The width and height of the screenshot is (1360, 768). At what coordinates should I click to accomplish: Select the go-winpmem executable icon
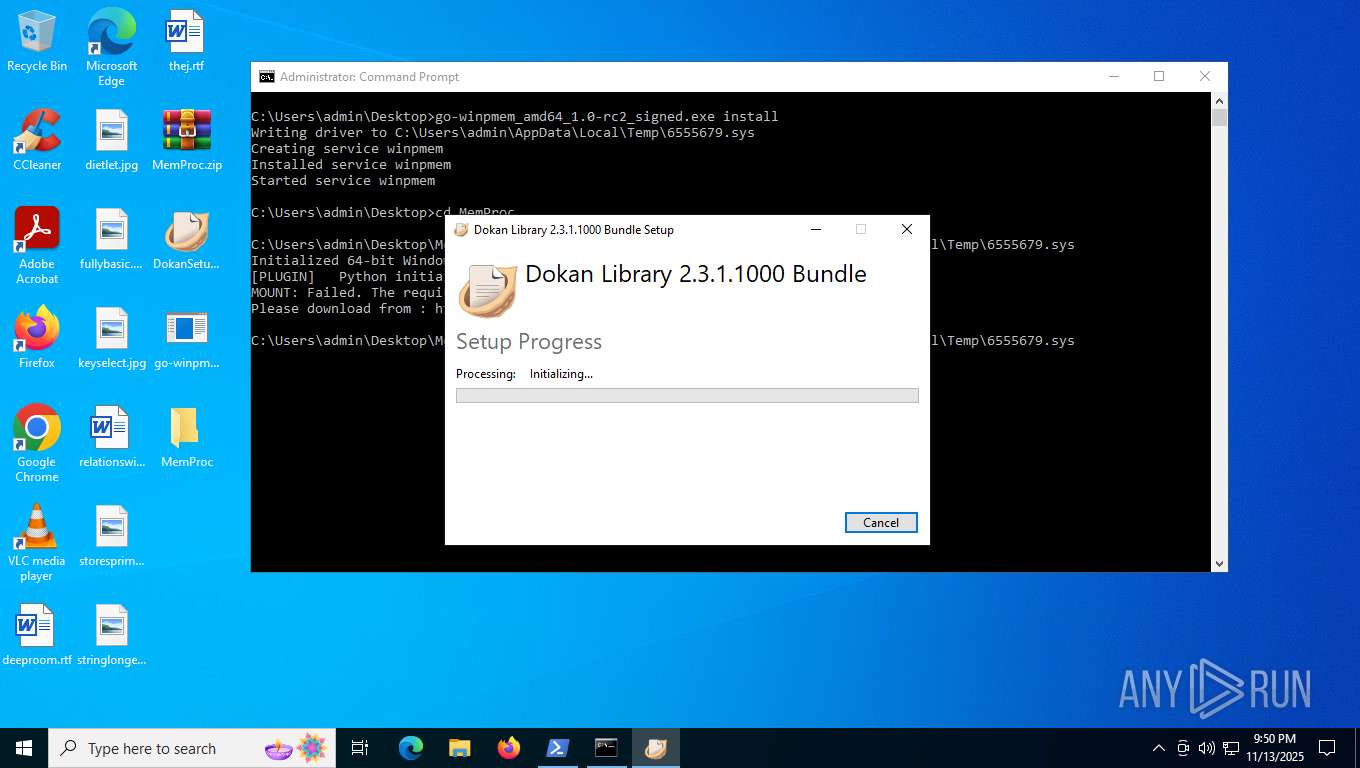point(186,338)
